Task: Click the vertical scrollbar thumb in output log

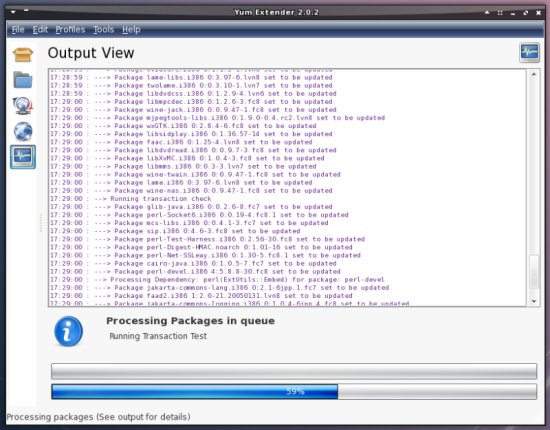Action: tap(534, 272)
